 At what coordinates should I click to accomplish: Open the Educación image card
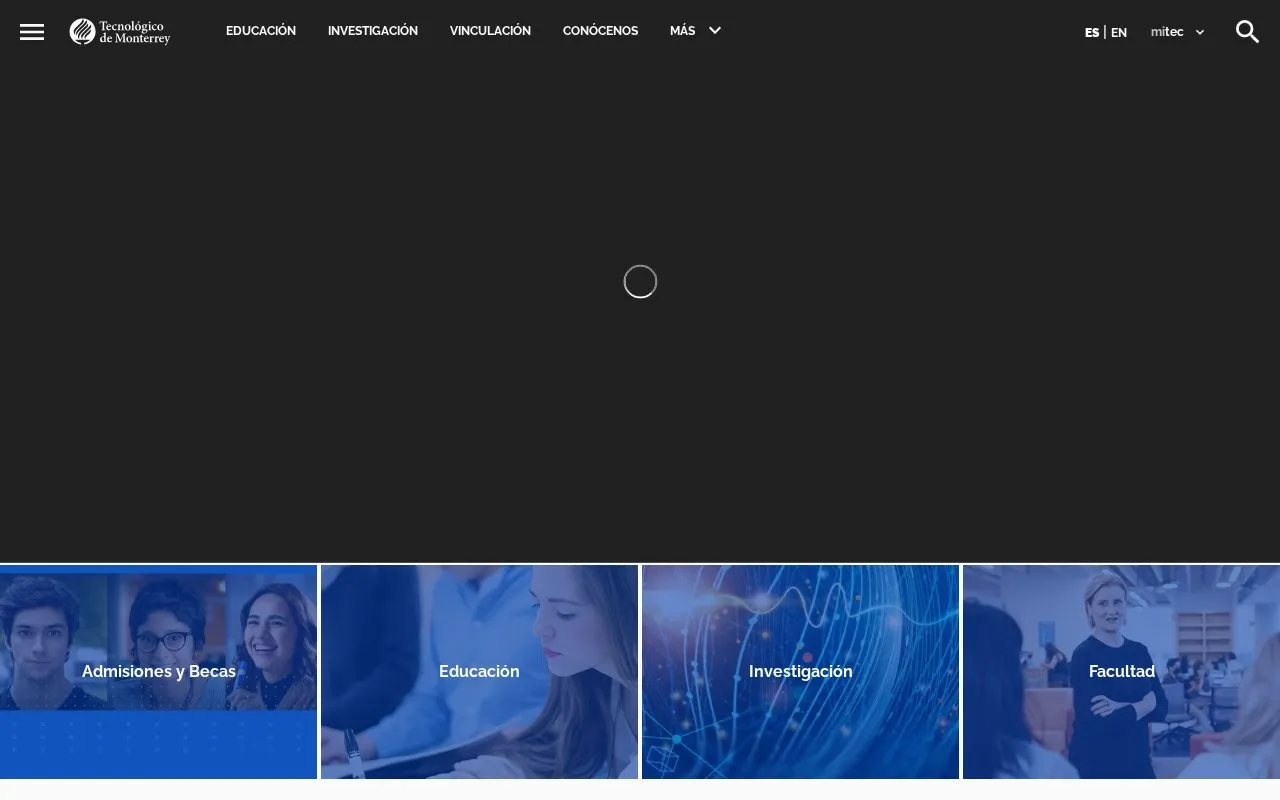(479, 672)
